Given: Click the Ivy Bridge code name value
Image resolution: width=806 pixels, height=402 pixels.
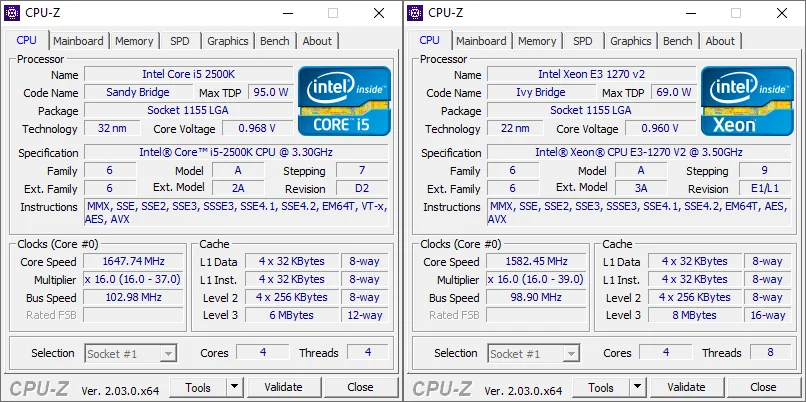Looking at the screenshot, I should (x=541, y=93).
